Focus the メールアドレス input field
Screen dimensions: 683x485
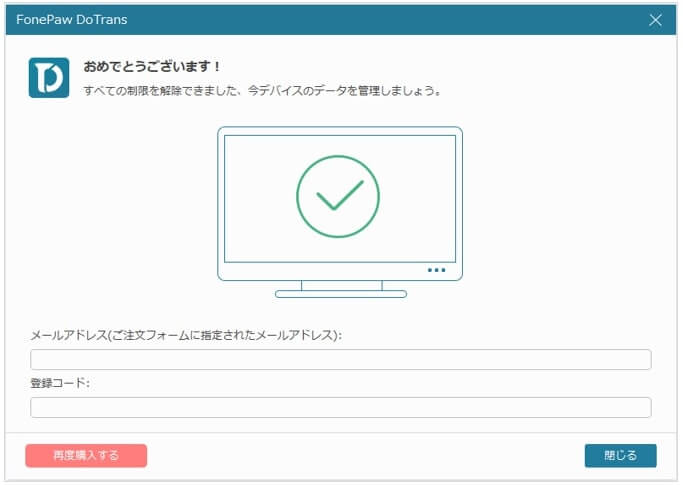341,360
